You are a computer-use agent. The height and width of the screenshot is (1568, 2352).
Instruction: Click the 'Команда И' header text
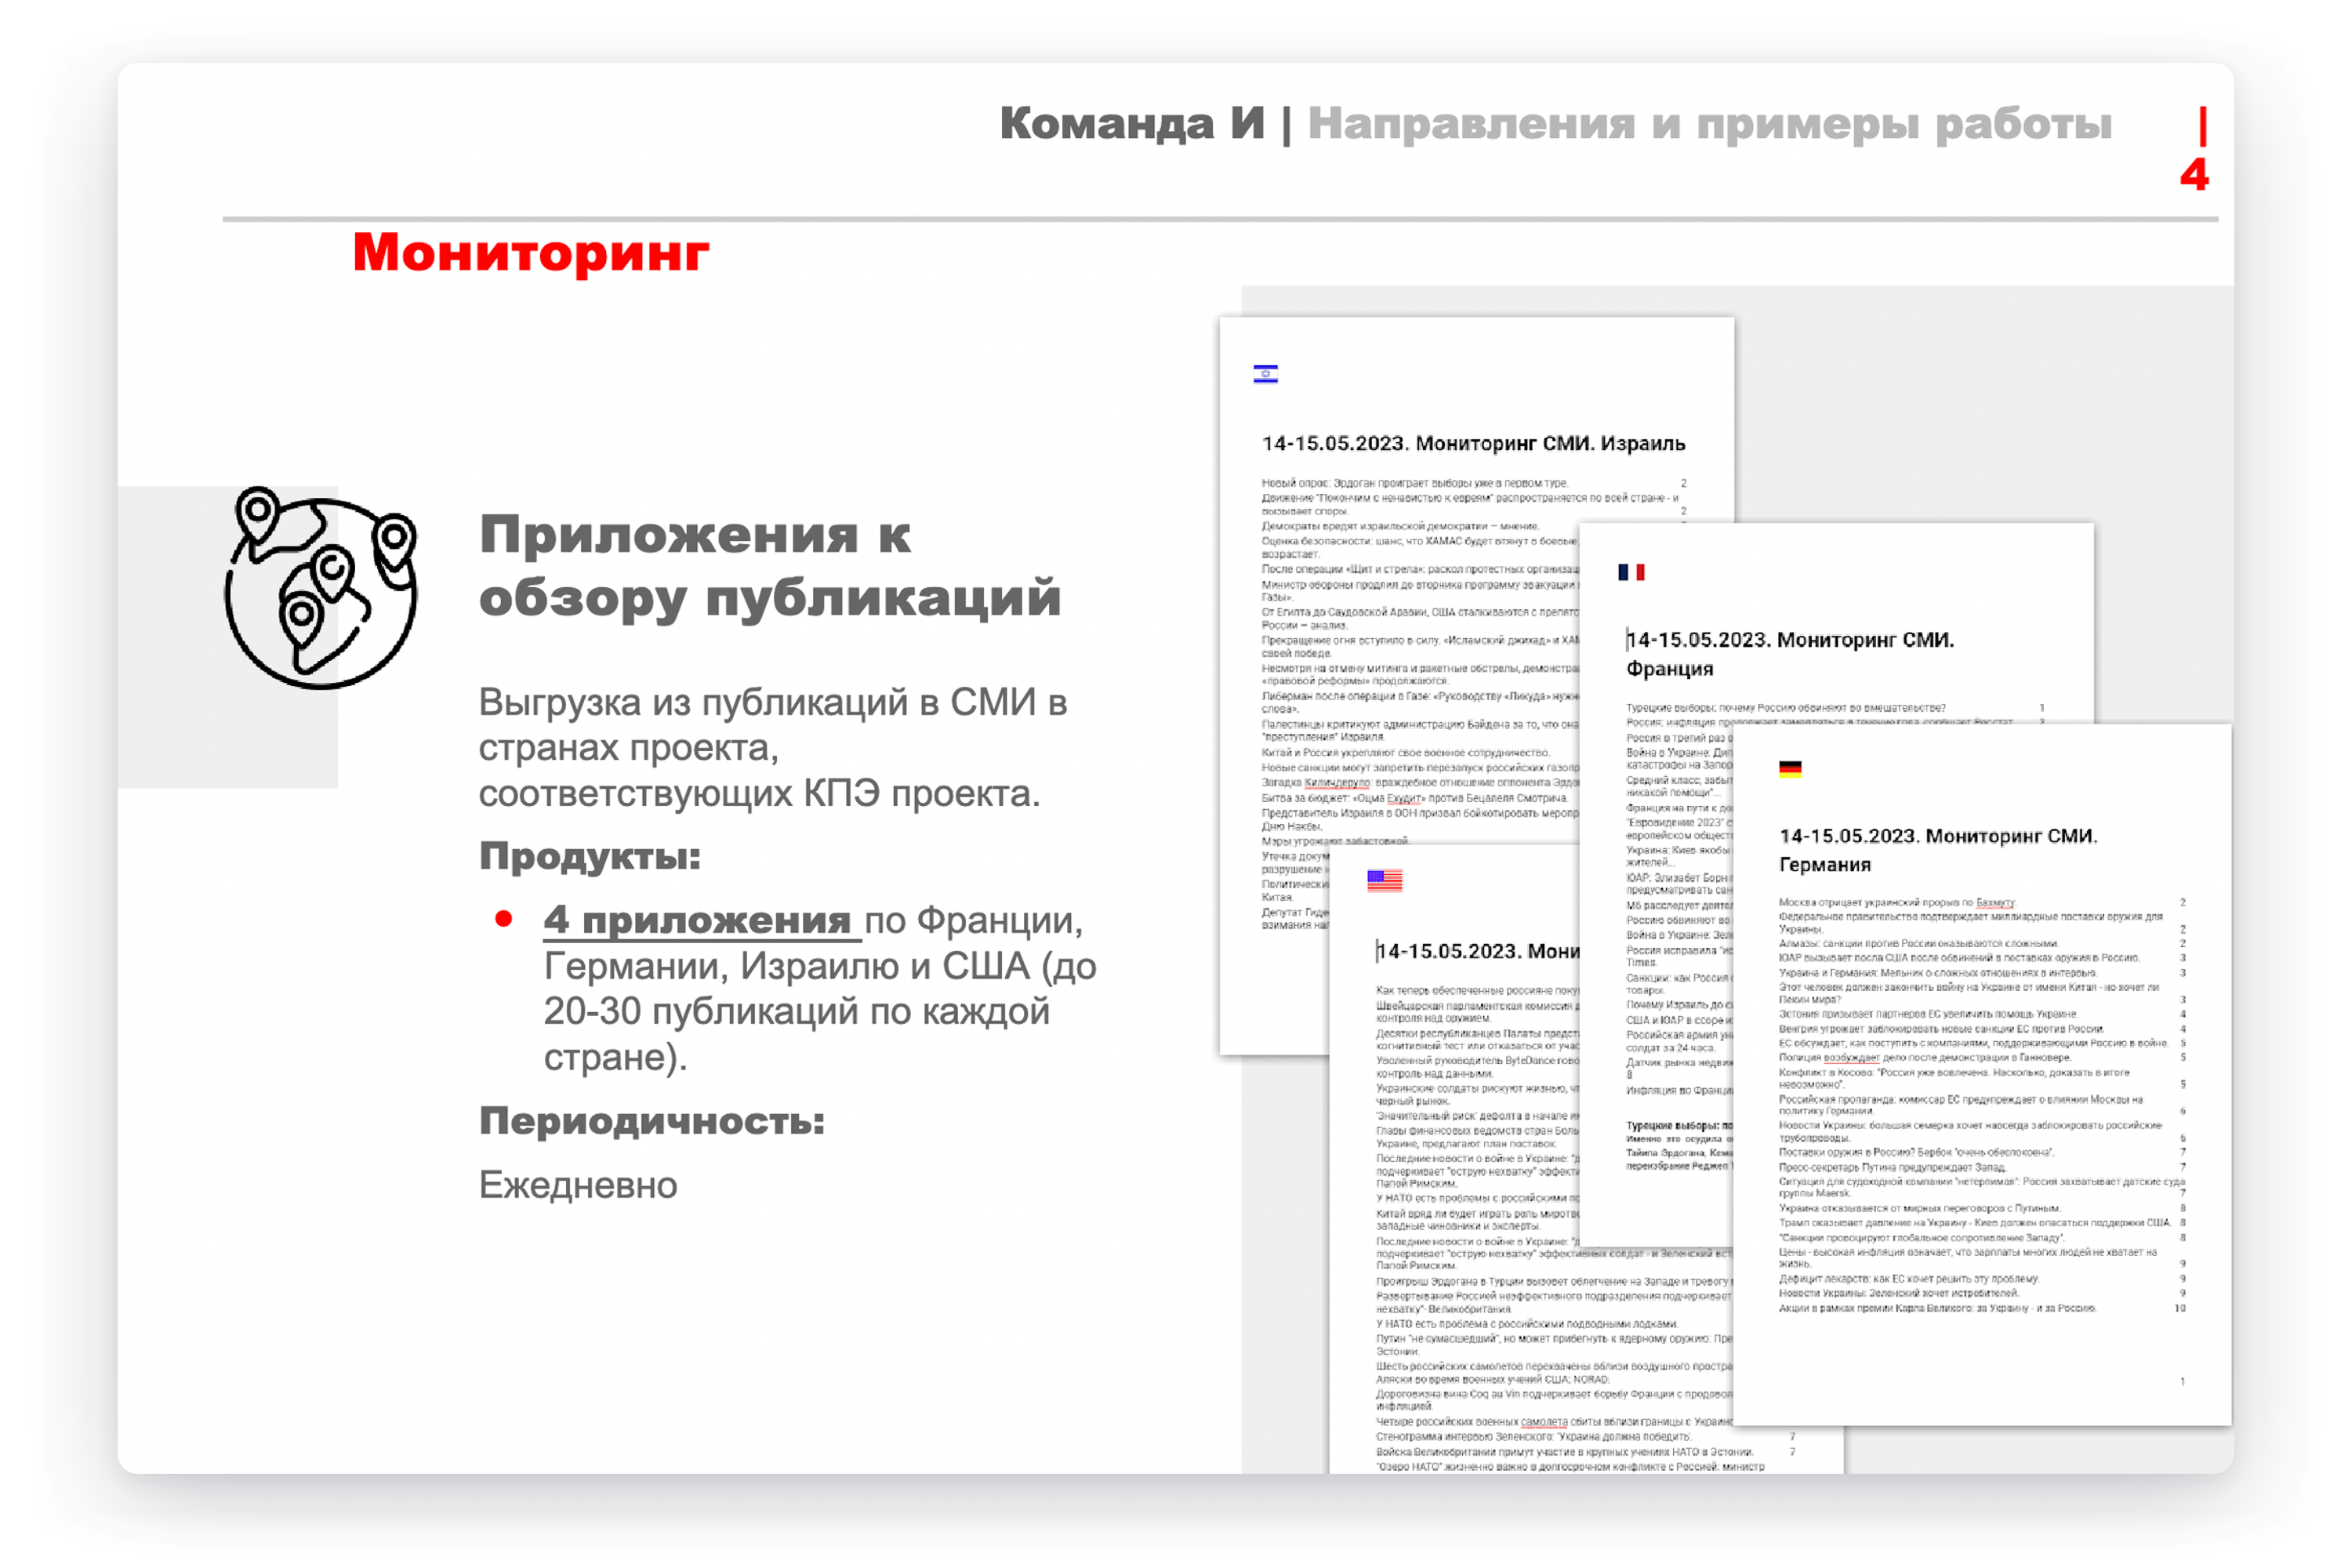coord(1132,123)
